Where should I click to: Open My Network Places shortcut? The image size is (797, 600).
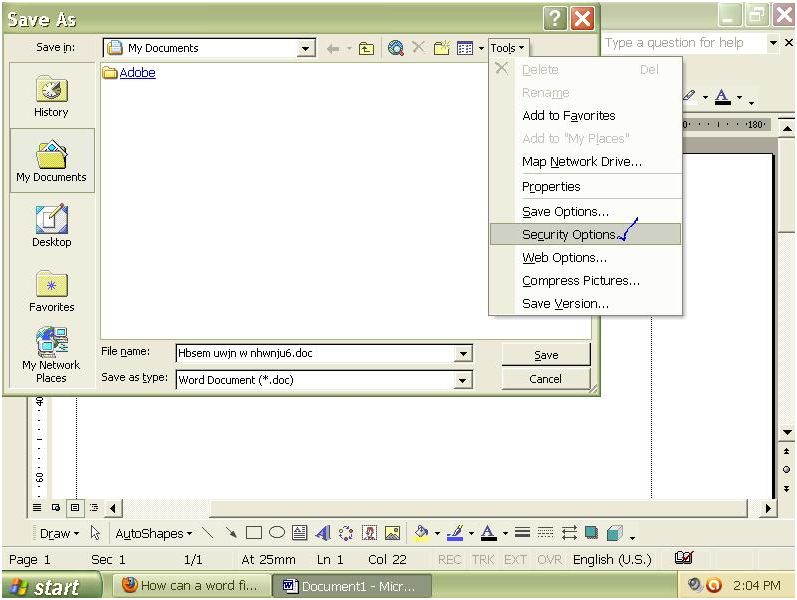tap(51, 355)
